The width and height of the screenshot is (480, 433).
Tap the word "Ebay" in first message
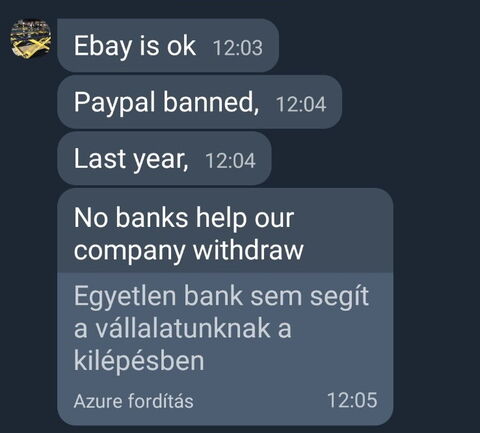point(103,47)
